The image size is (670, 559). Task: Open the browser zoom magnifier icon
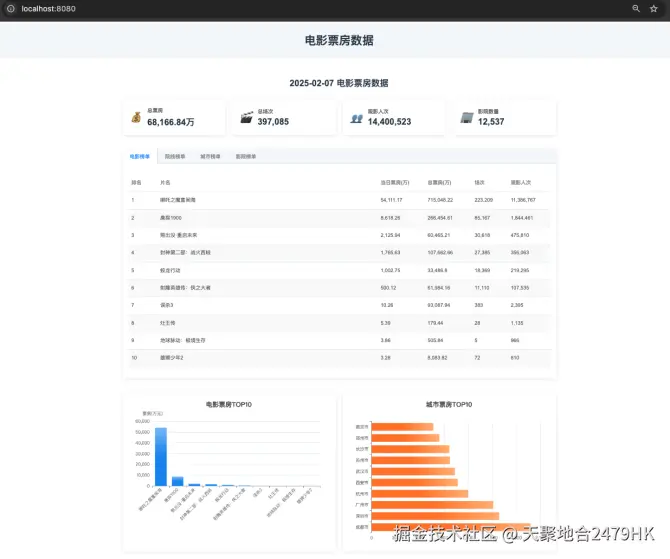[636, 9]
